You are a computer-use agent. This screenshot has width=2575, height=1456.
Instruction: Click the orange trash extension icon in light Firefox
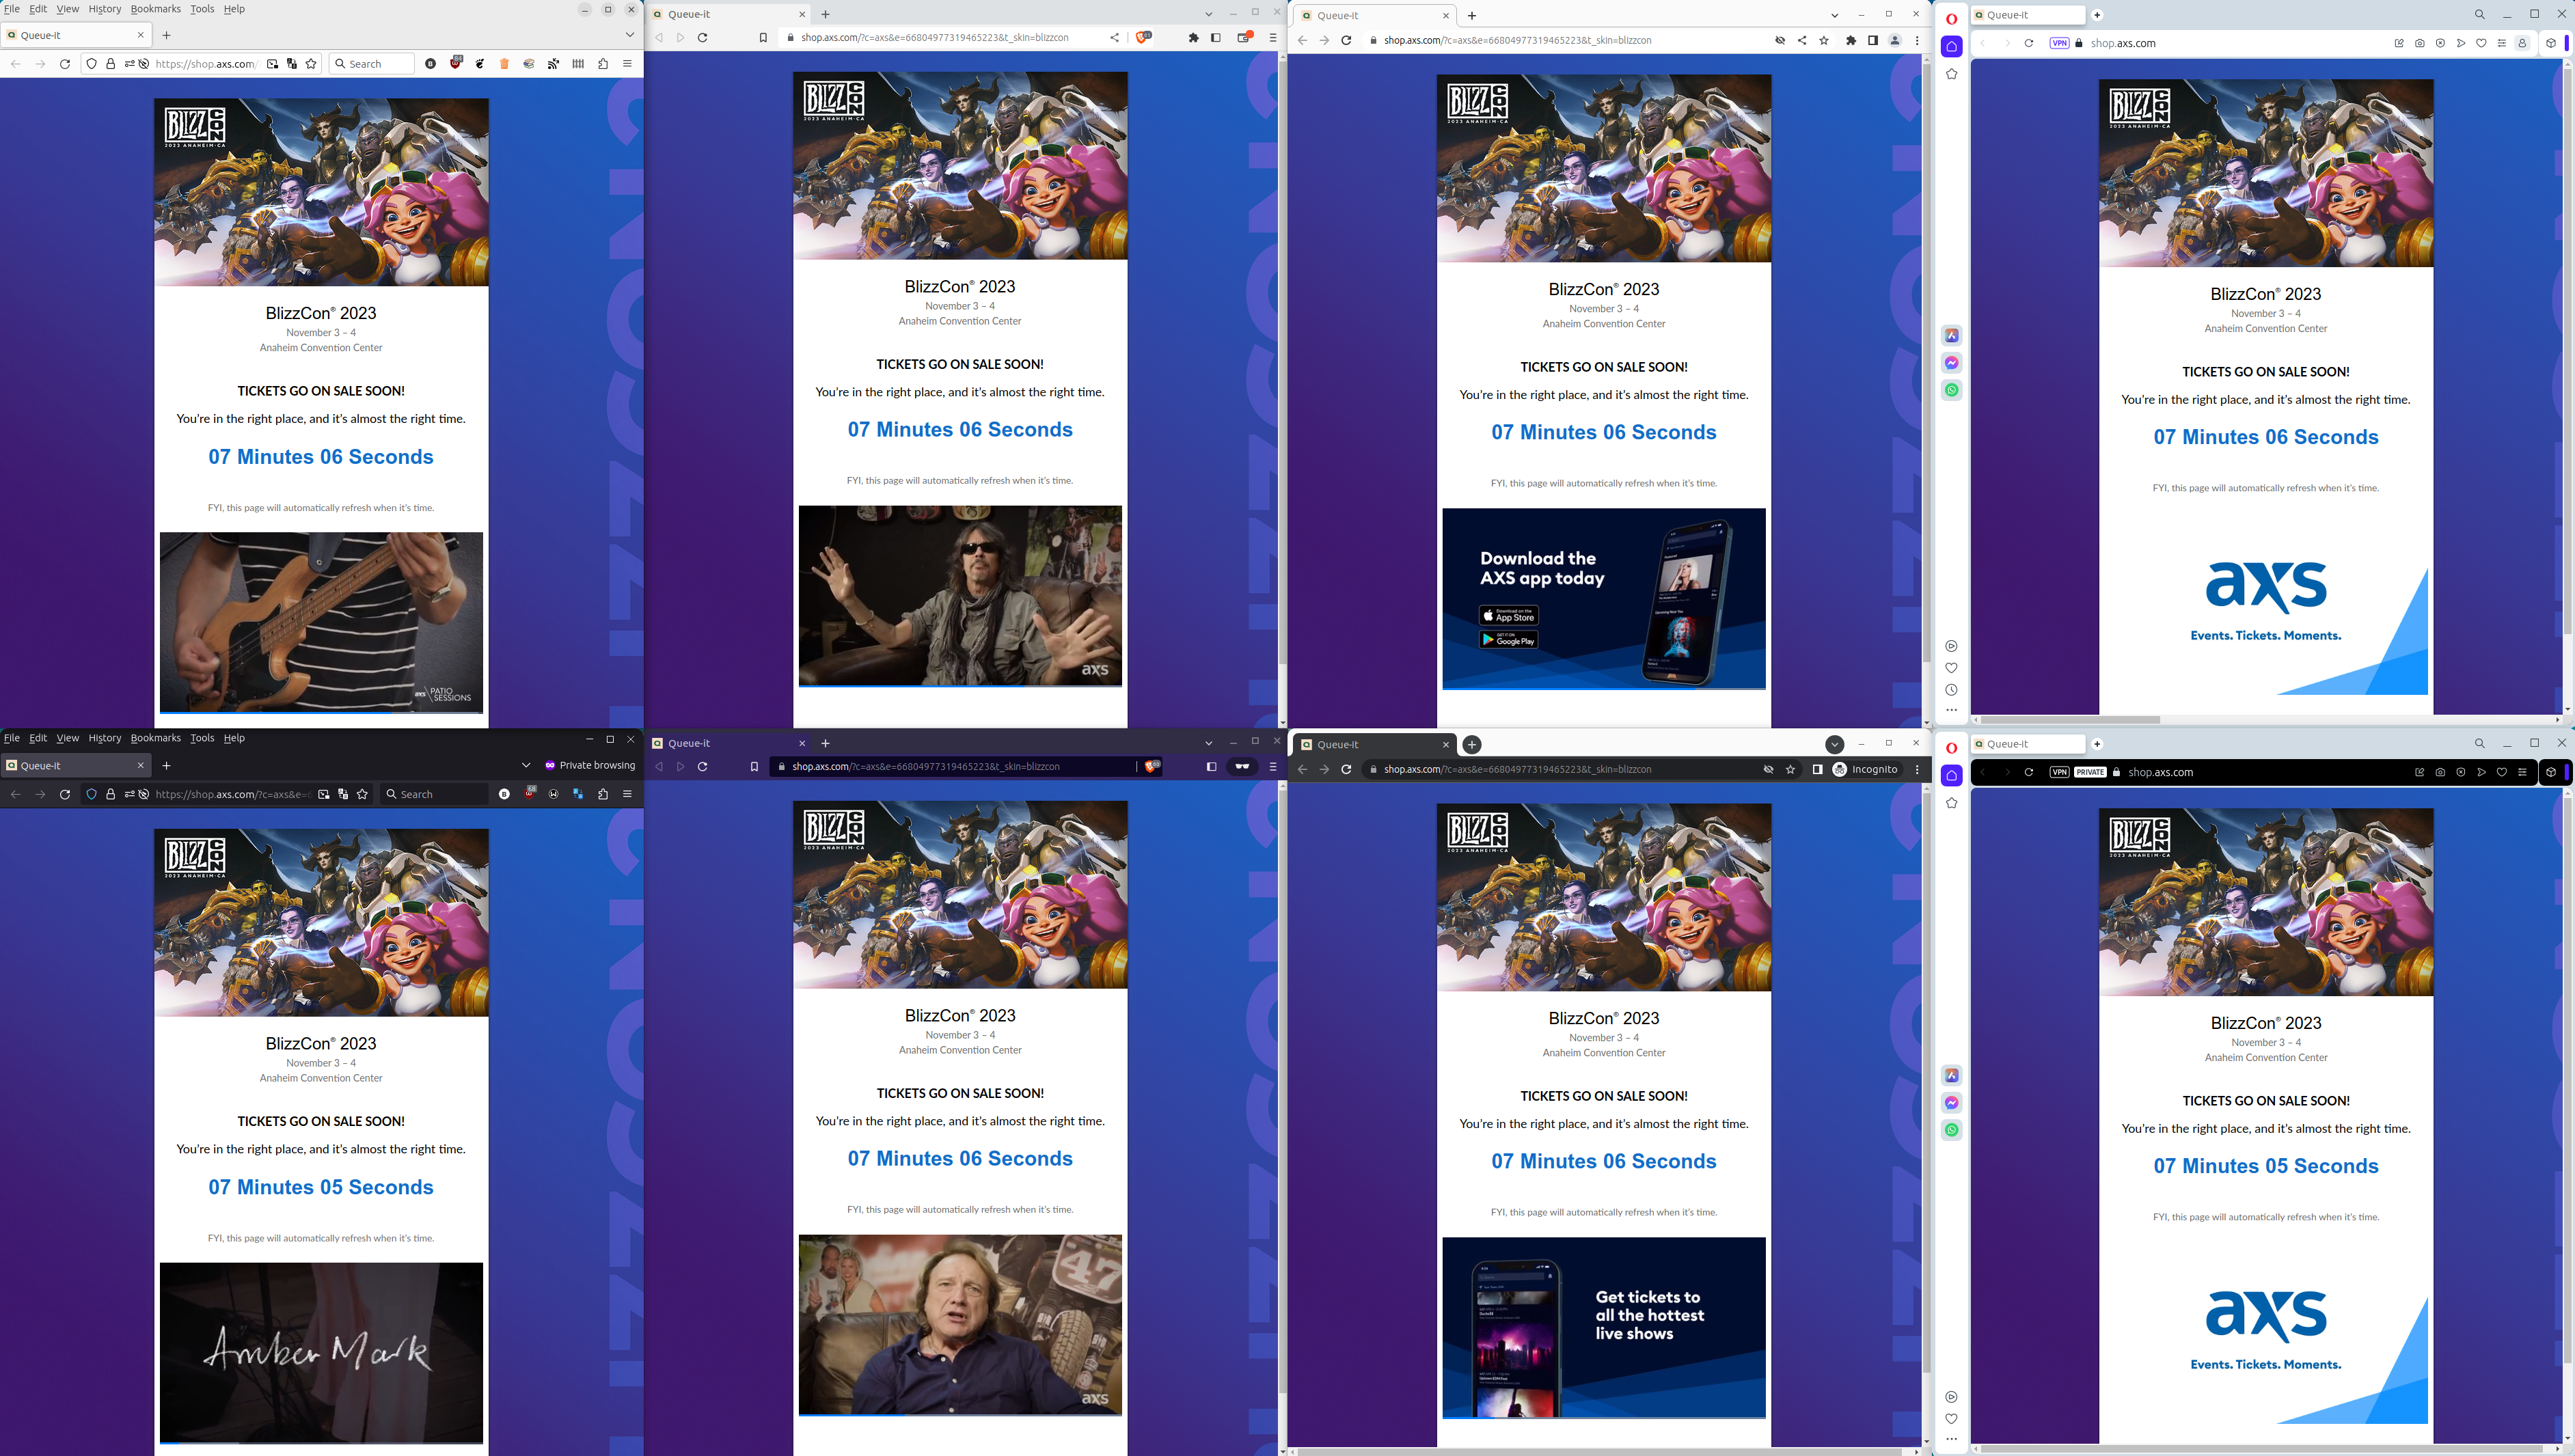click(x=504, y=64)
